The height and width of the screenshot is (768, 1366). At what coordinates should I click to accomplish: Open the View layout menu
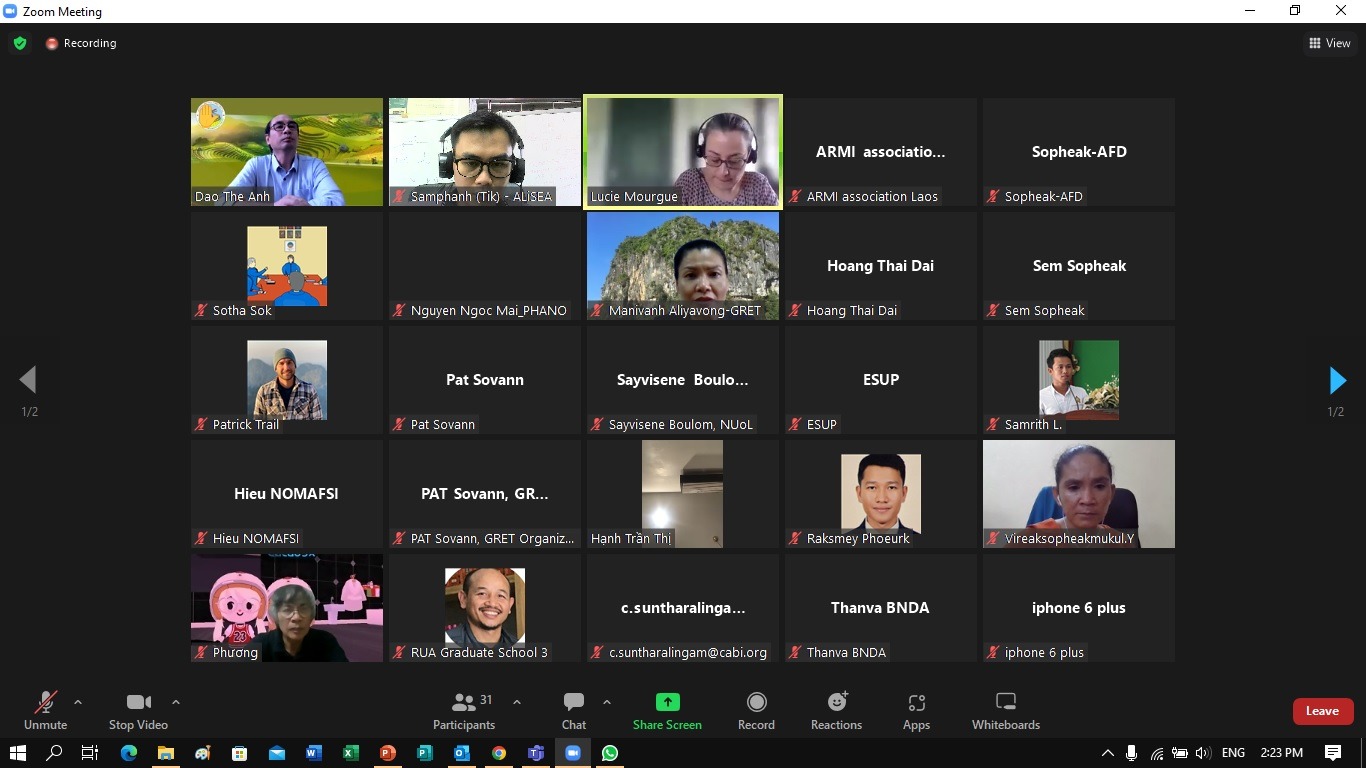[1329, 43]
